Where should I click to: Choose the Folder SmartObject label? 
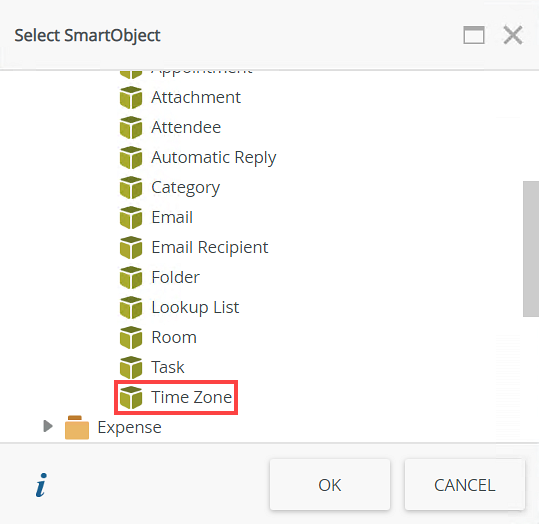[x=176, y=277]
